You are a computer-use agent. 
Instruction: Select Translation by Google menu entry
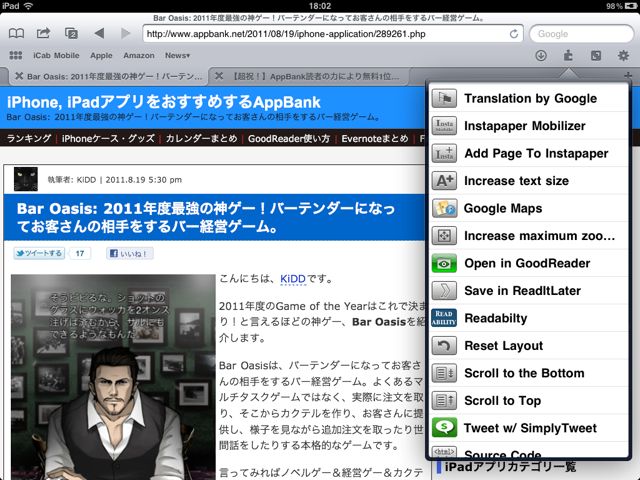[529, 98]
